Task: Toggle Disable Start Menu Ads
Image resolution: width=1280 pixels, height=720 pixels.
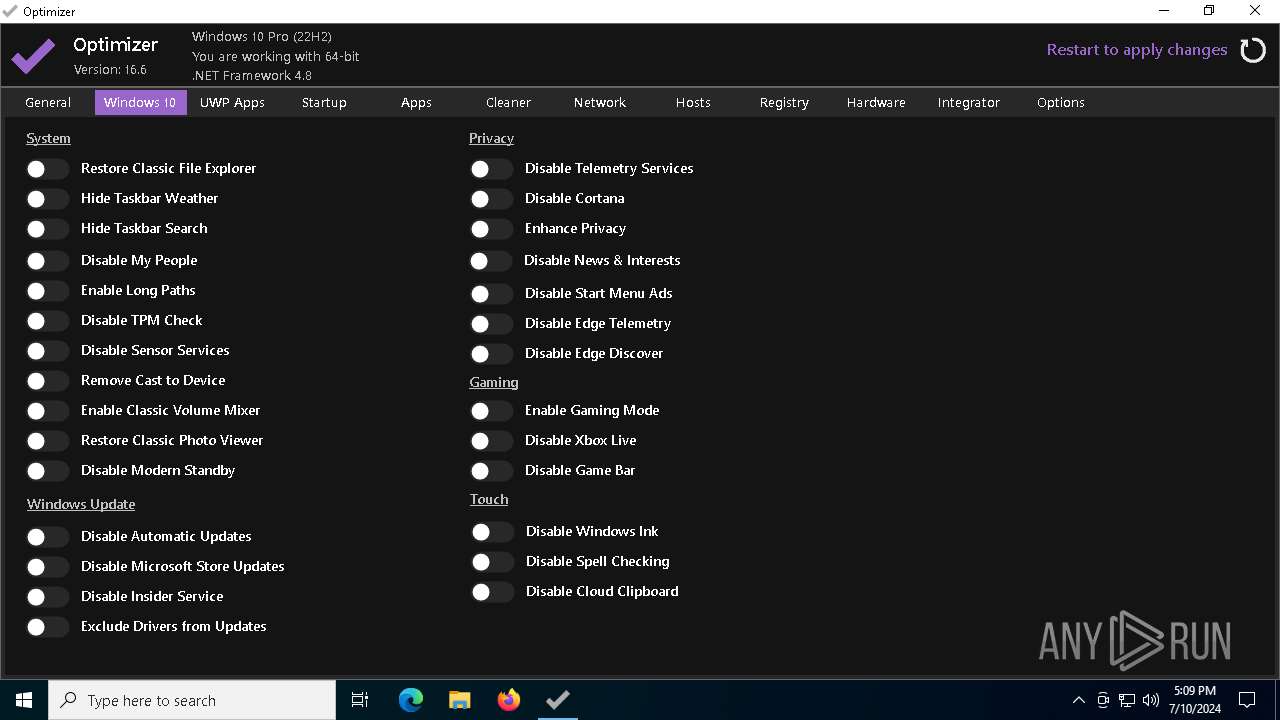Action: [x=491, y=294]
